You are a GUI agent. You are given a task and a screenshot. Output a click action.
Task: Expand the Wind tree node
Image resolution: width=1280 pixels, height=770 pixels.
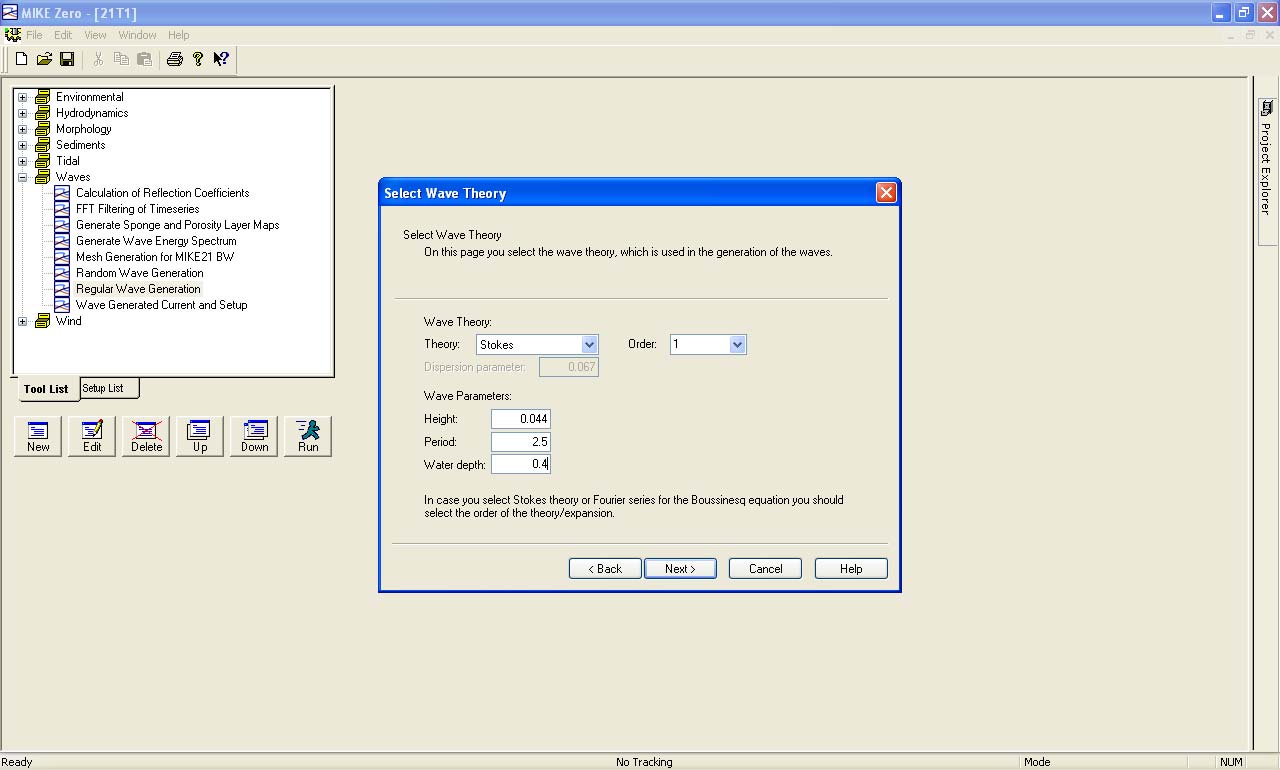point(23,321)
